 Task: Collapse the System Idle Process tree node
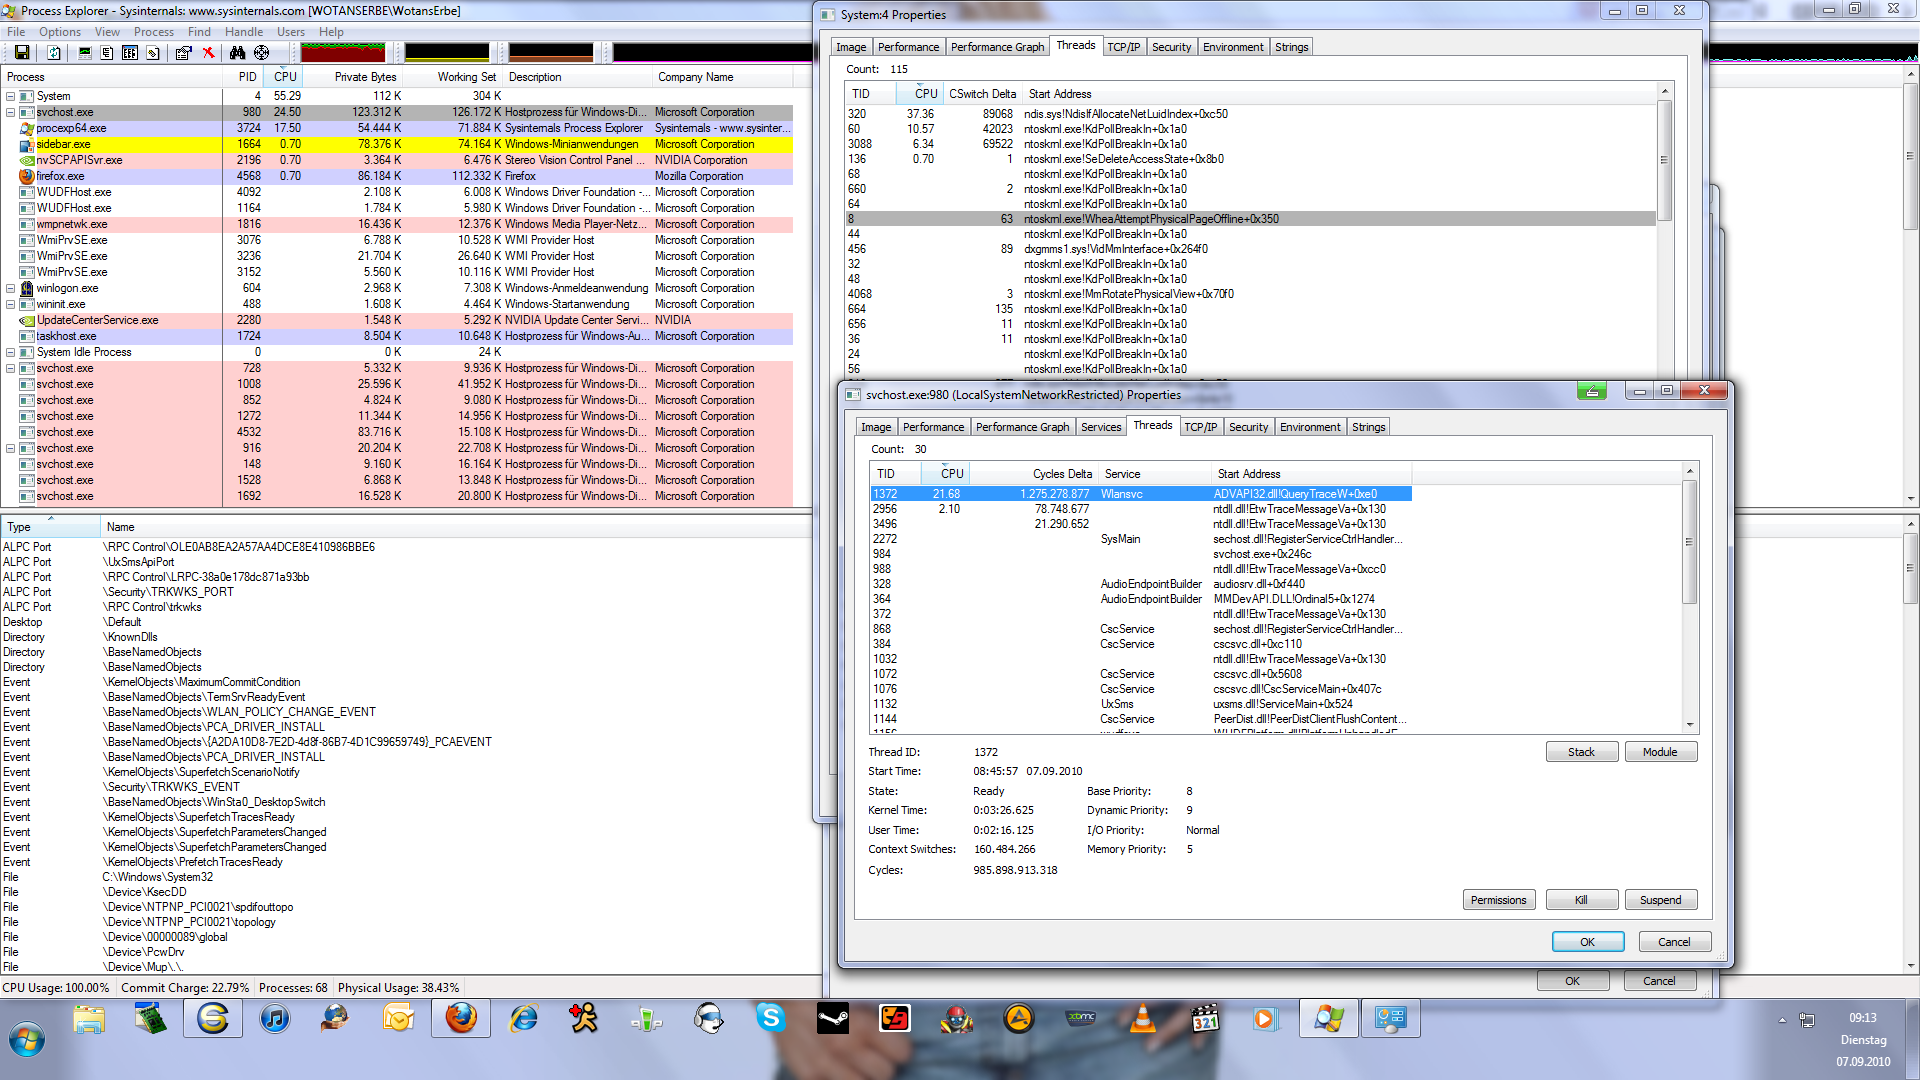click(x=10, y=353)
